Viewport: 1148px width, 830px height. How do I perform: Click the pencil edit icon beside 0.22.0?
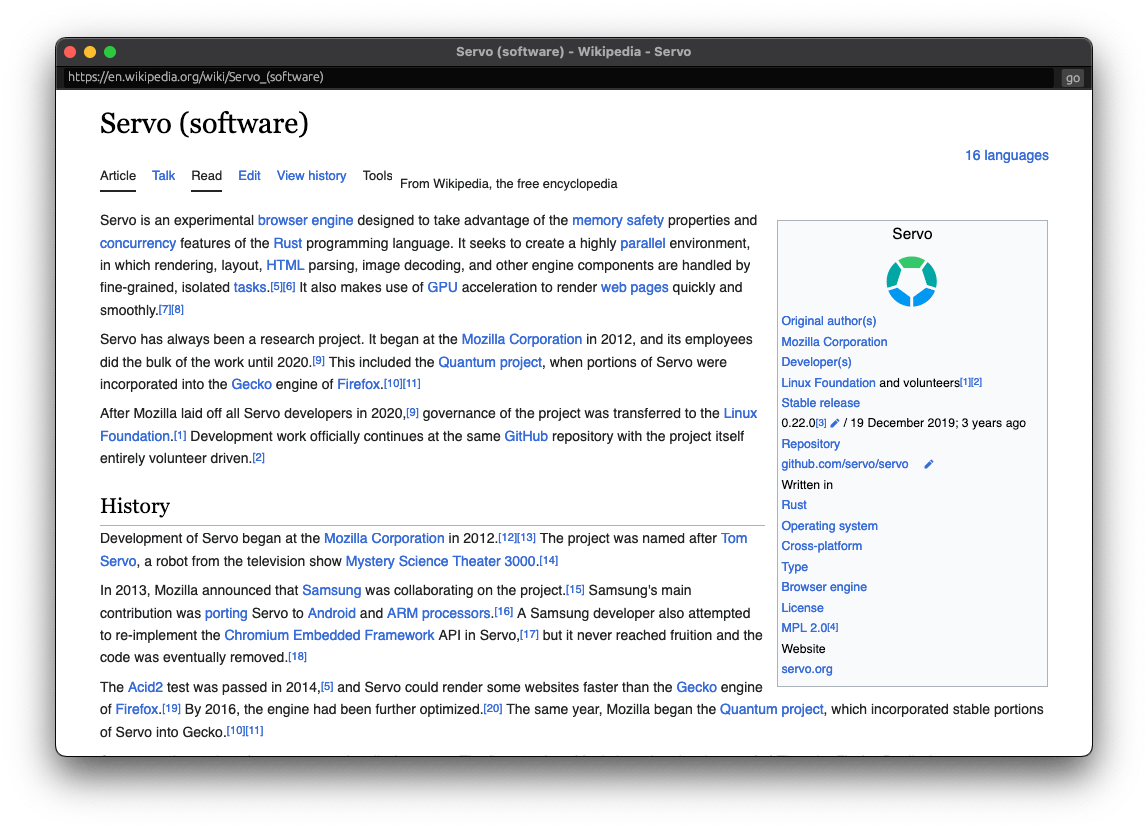point(835,423)
